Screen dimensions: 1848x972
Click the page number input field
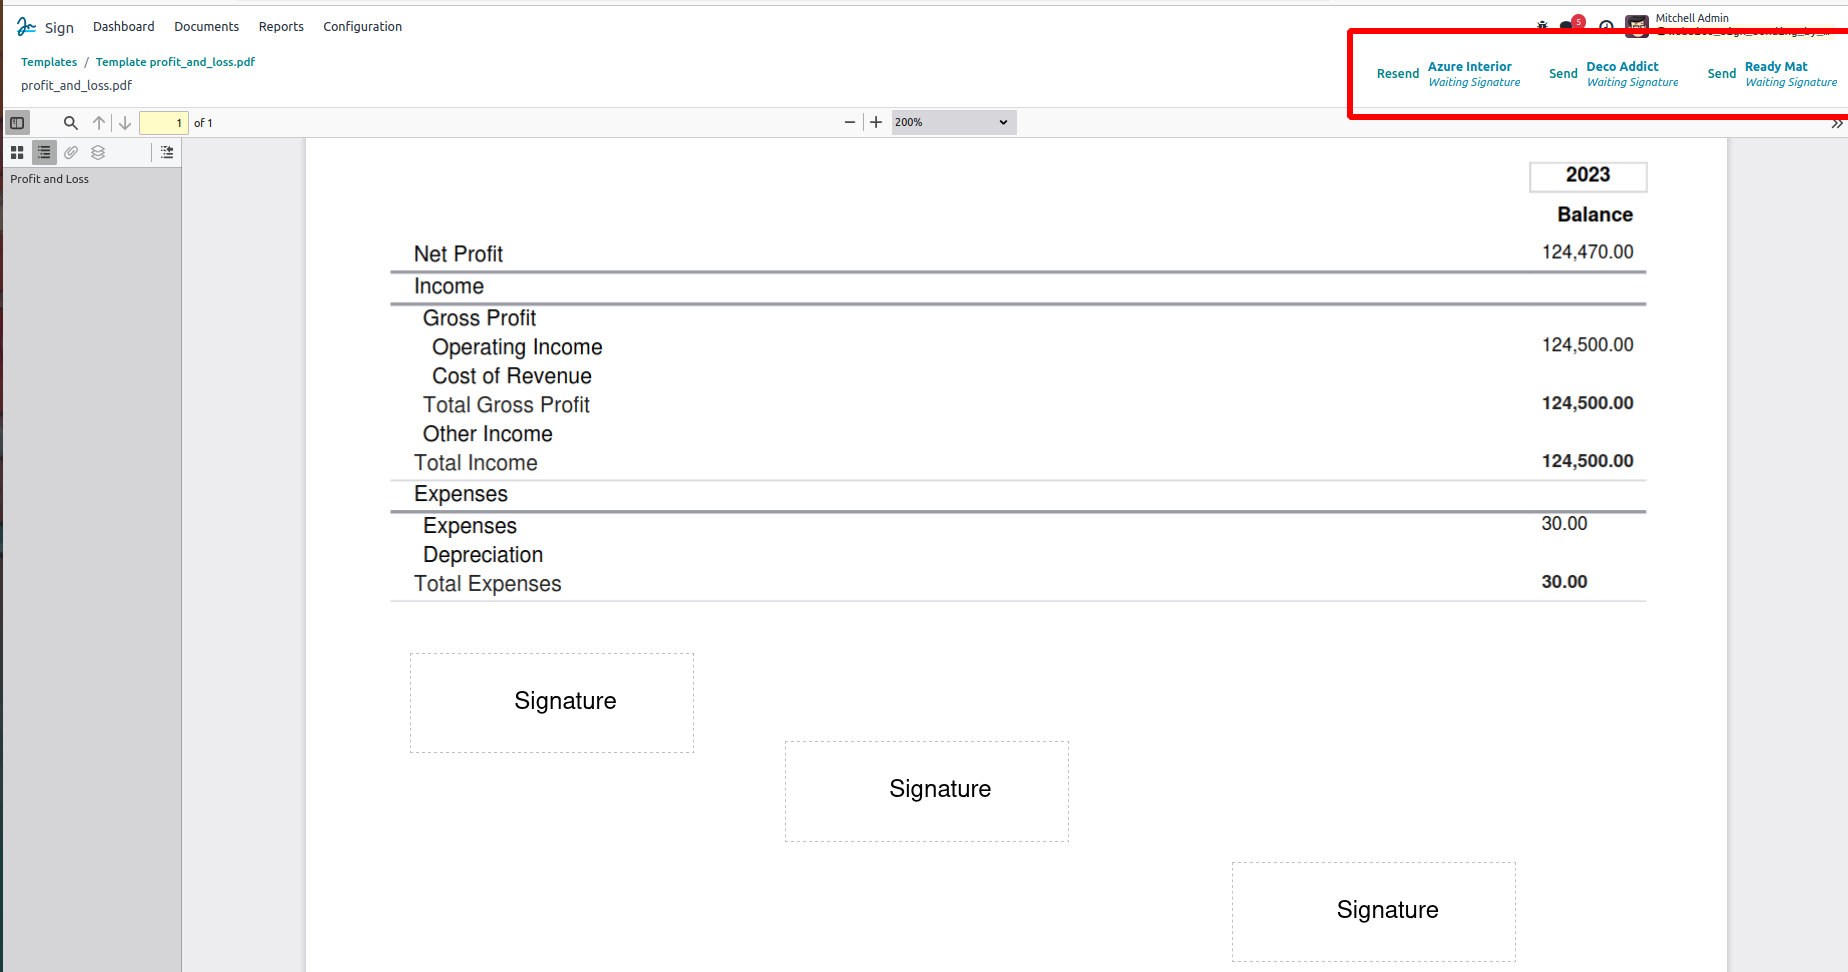click(x=164, y=123)
